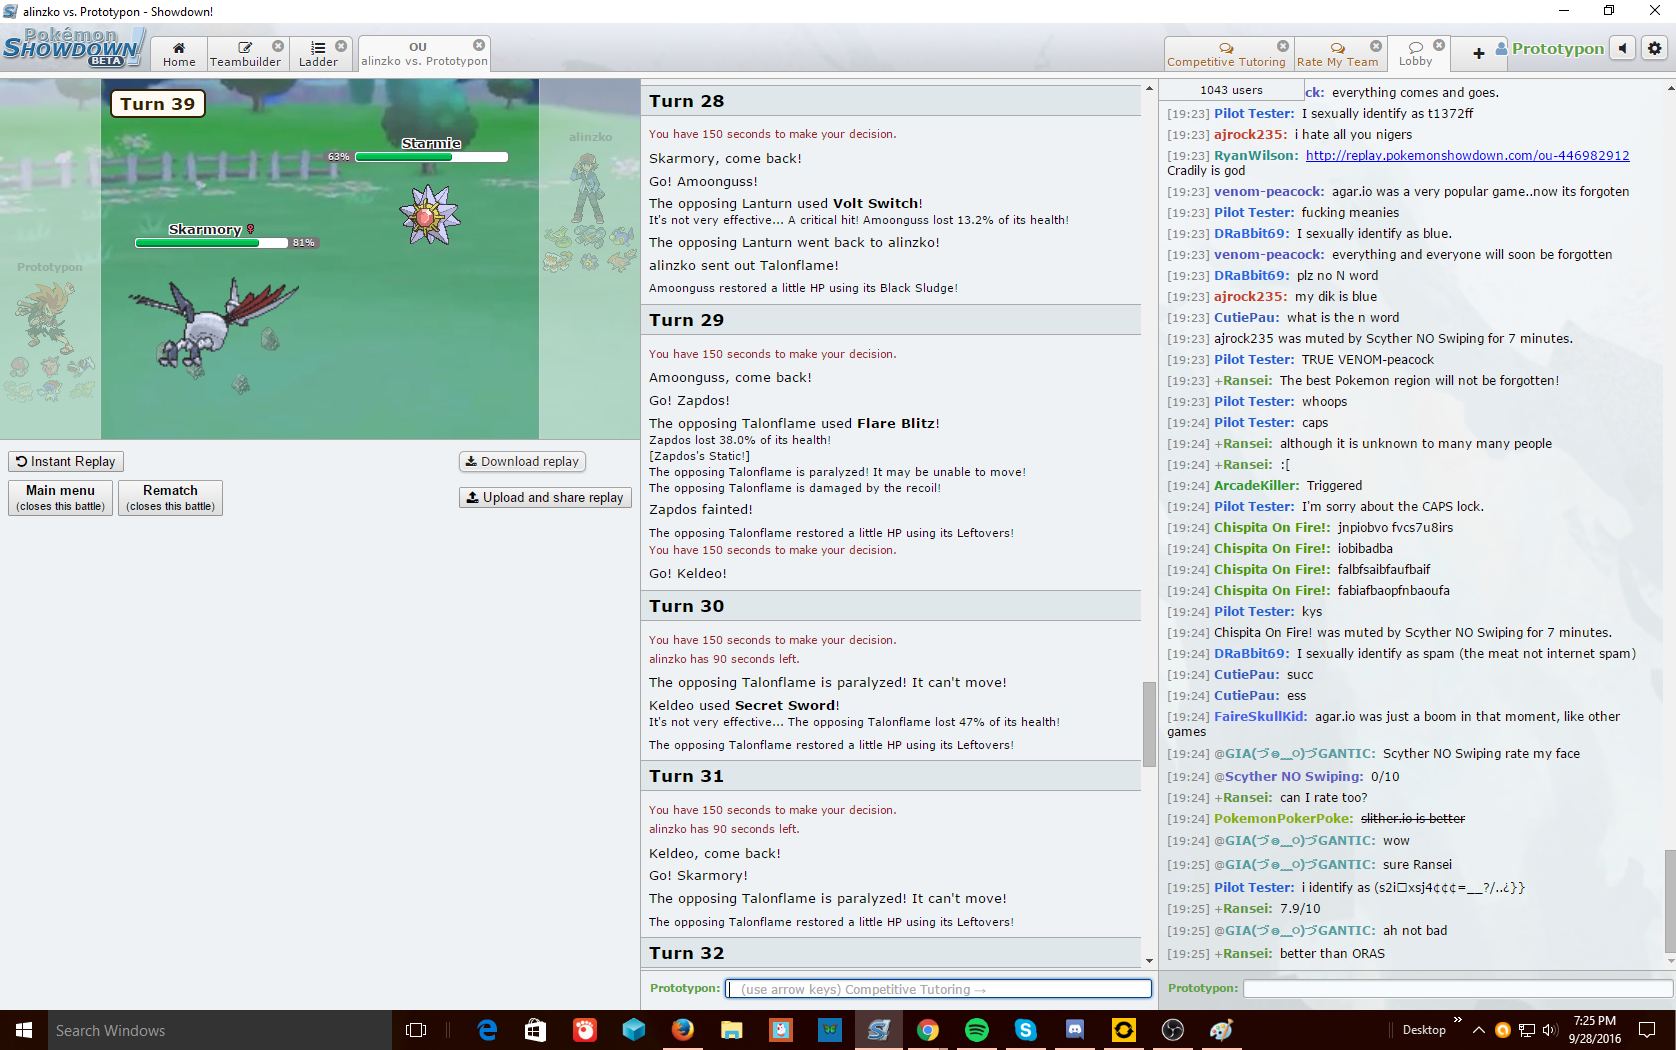Expand hidden system tray icons
The width and height of the screenshot is (1676, 1050).
(1479, 1030)
